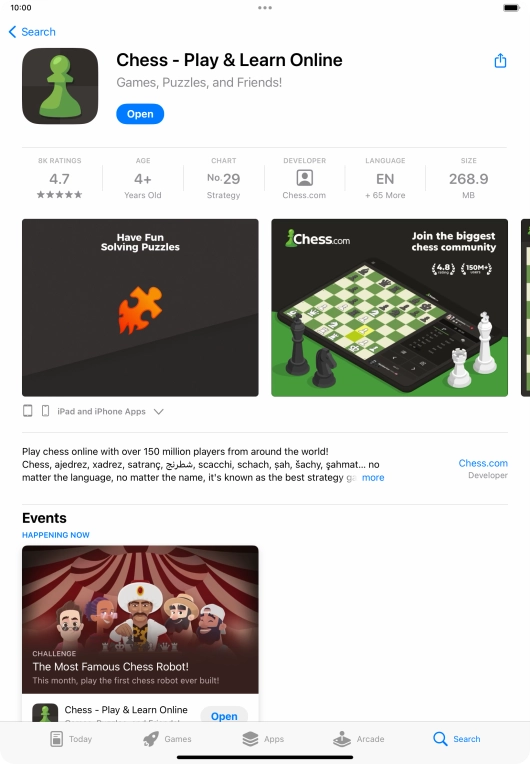The width and height of the screenshot is (530, 764).
Task: Open the three-dot multitasking menu
Action: [x=265, y=8]
